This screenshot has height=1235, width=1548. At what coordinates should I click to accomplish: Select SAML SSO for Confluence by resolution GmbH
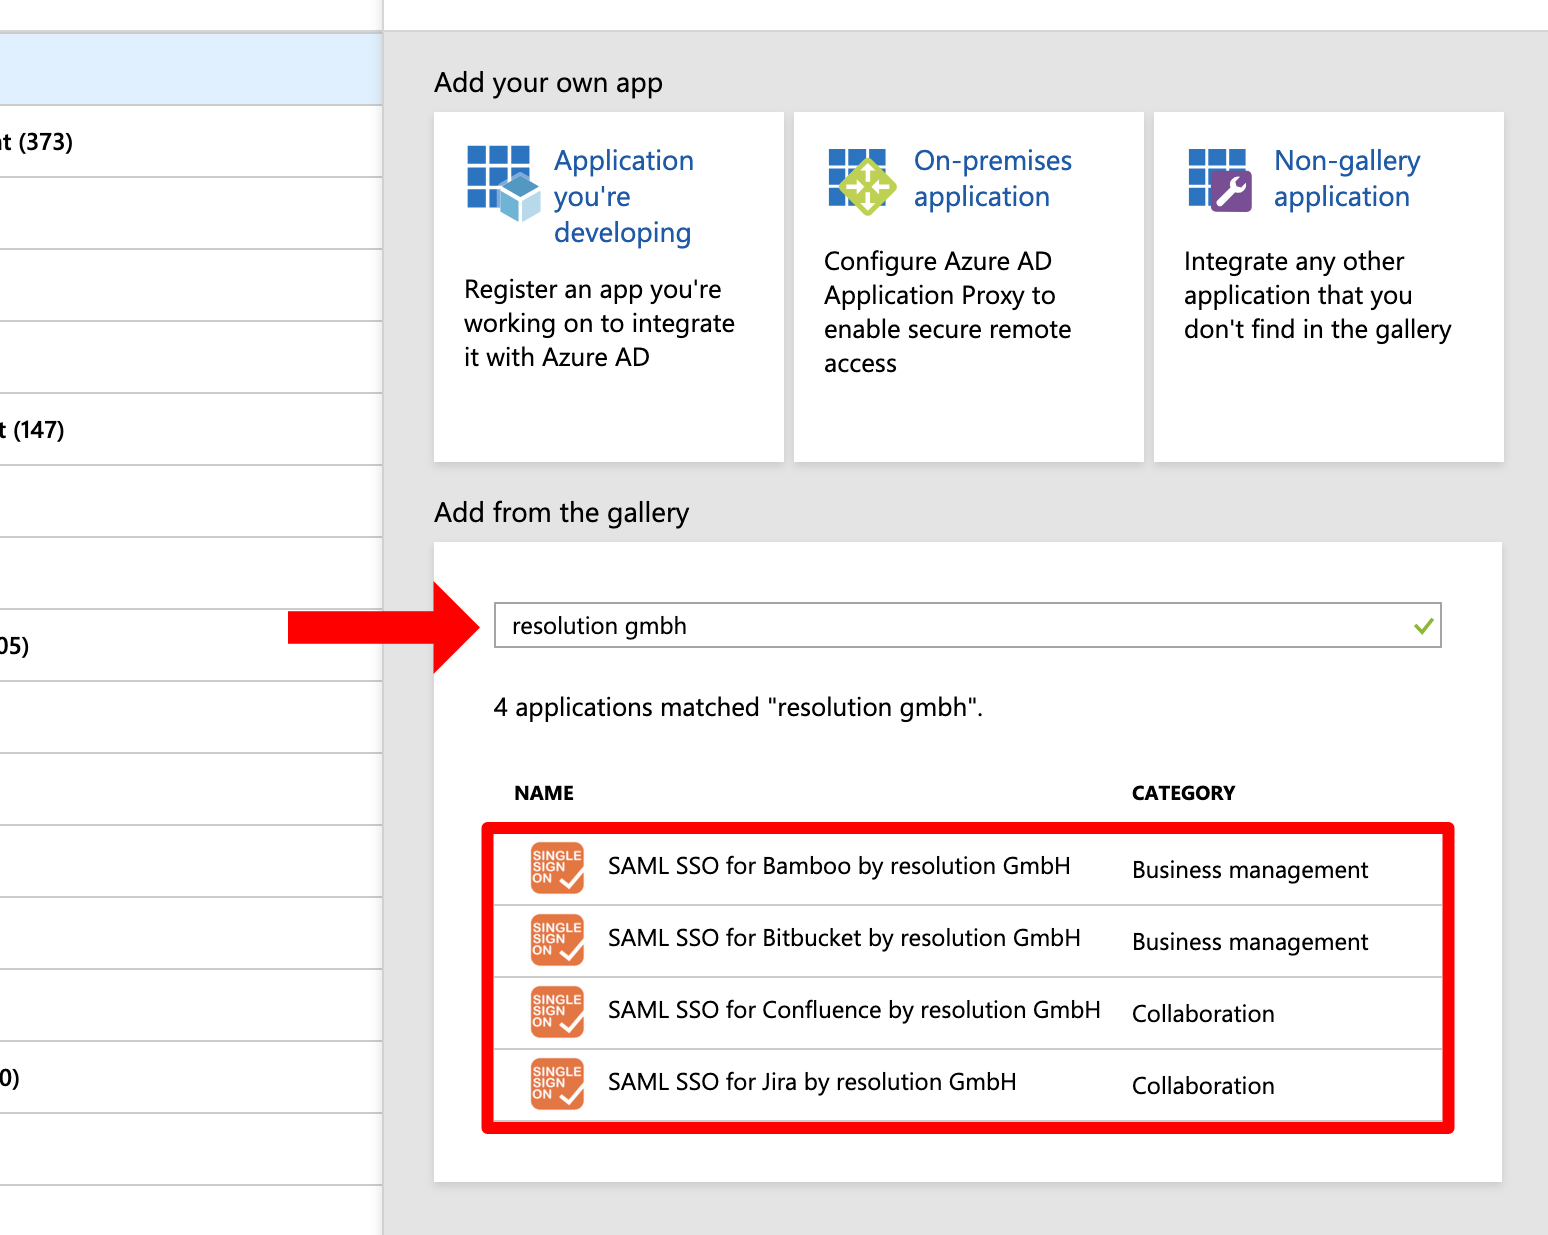854,1010
